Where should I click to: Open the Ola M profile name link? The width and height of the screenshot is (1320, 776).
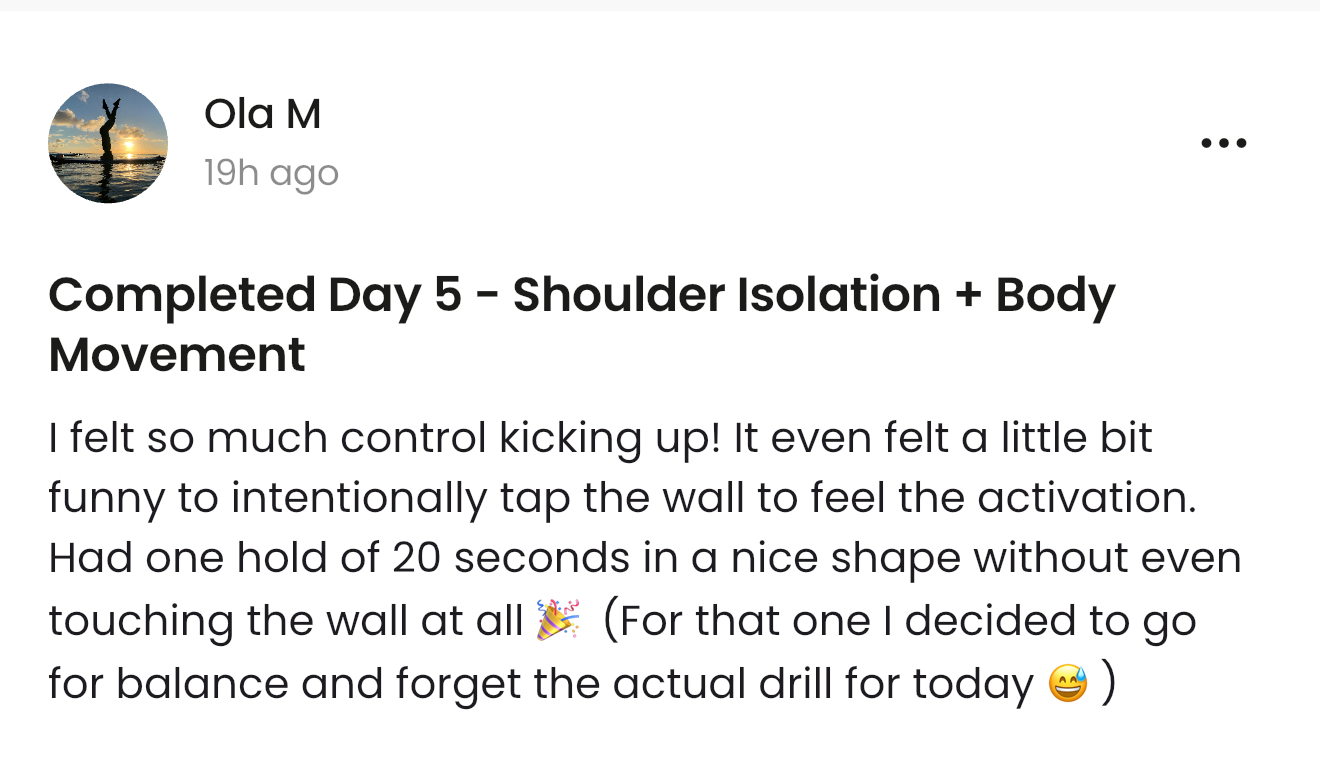[262, 114]
